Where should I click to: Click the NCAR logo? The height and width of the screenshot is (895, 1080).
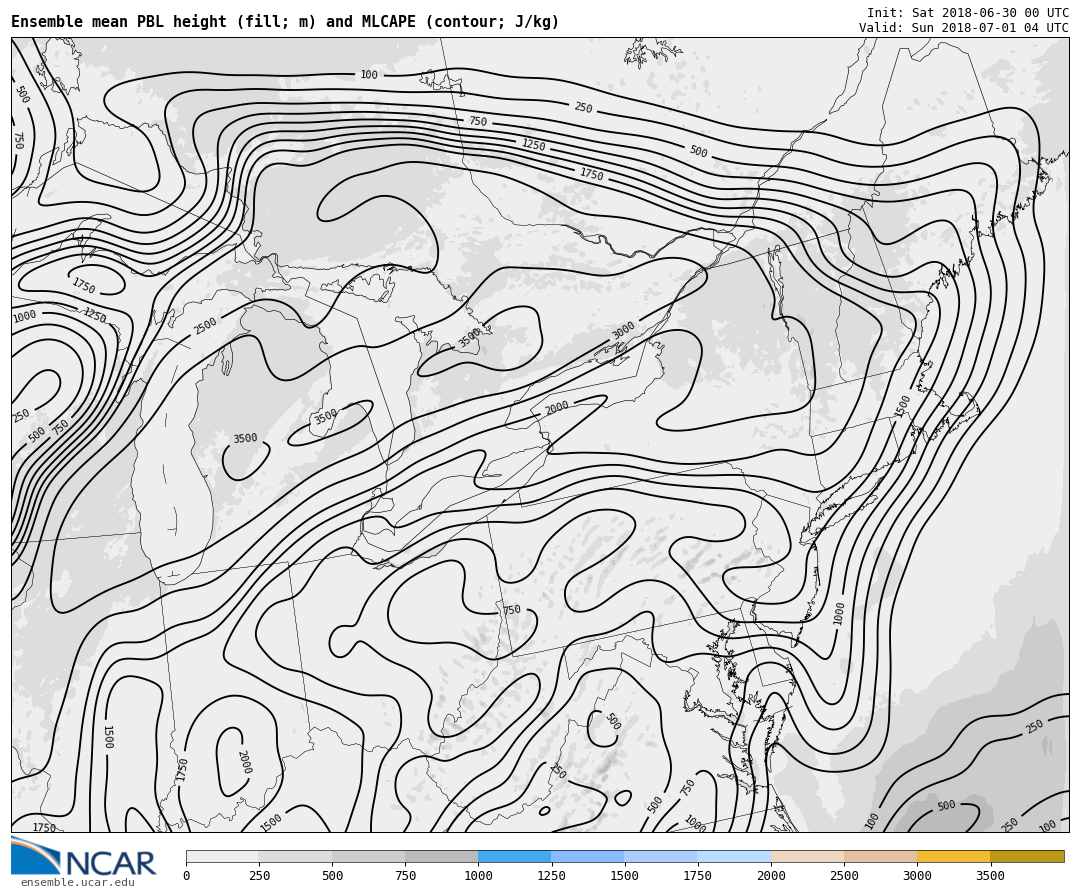[x=83, y=856]
